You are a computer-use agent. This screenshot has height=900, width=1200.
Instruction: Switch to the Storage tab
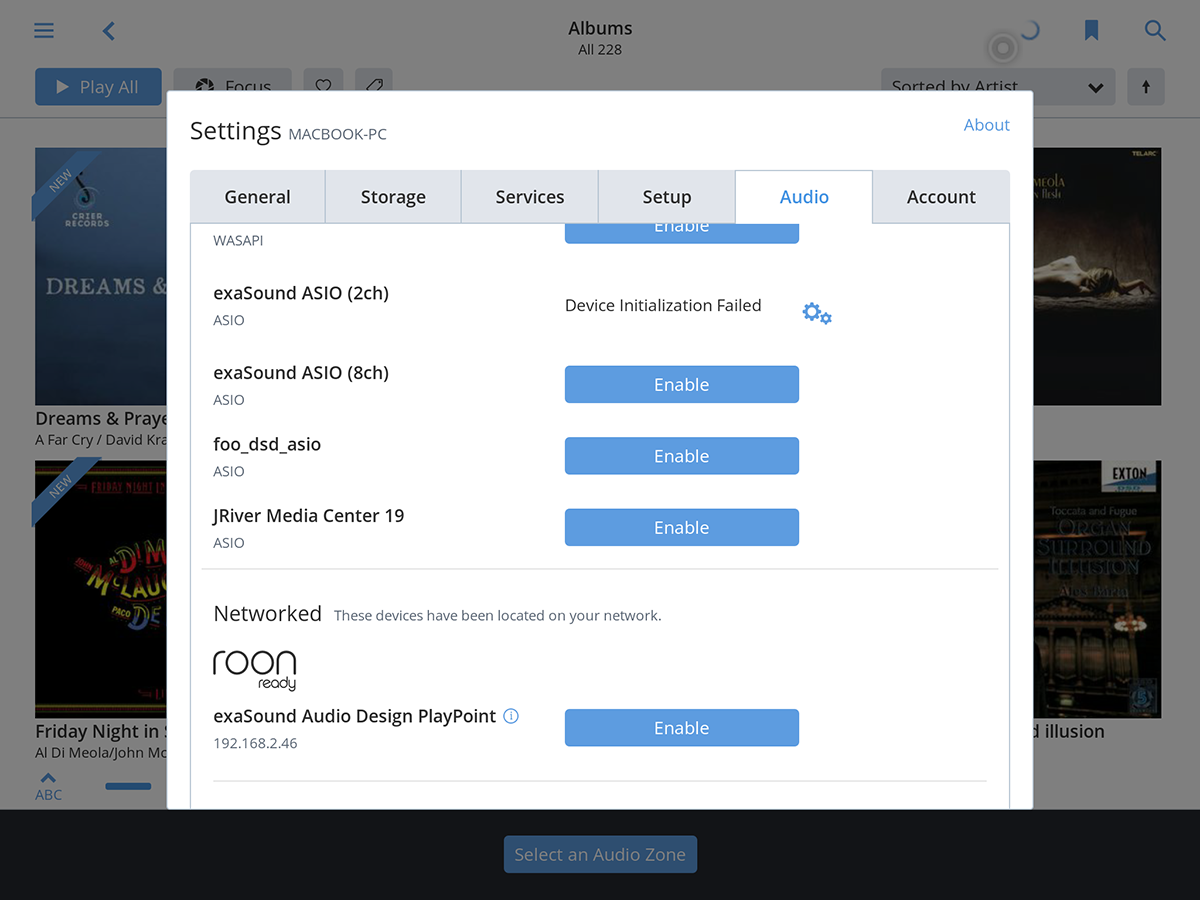tap(393, 197)
